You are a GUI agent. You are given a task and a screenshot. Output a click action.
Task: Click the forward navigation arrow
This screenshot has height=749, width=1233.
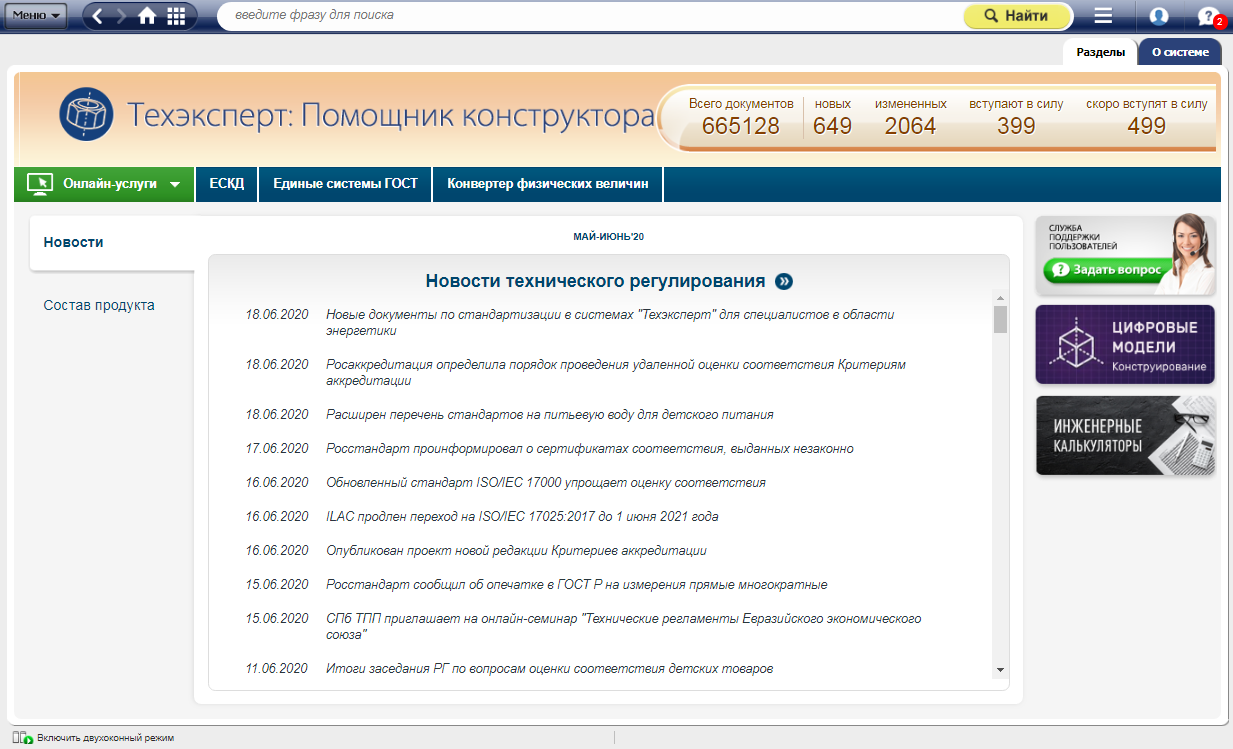122,16
